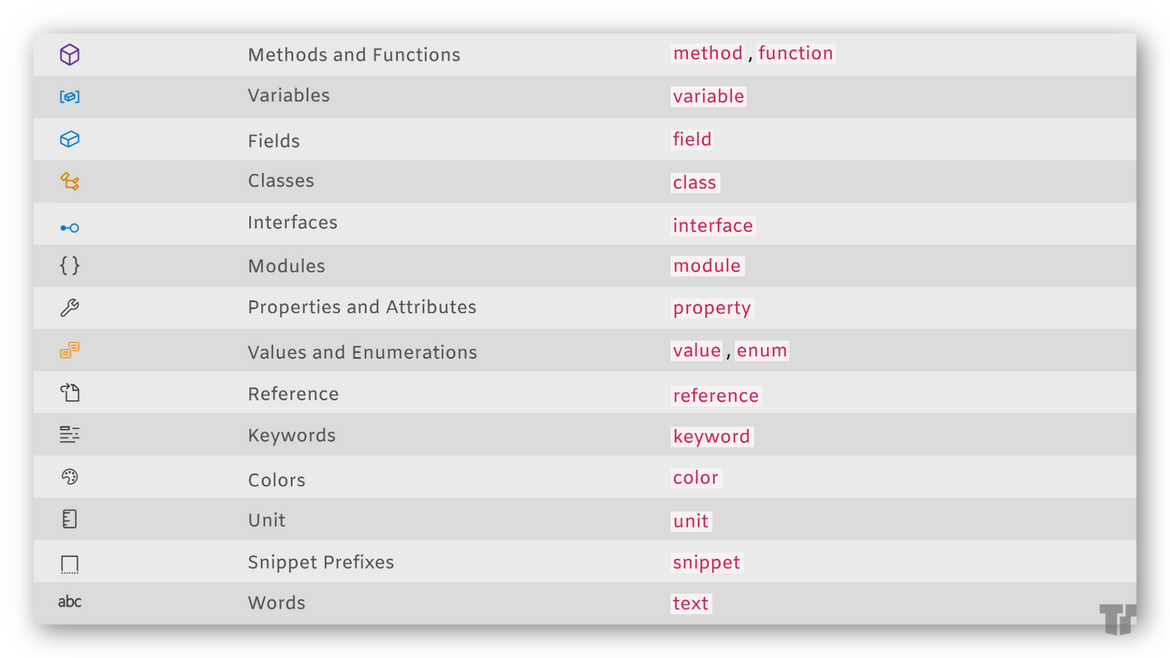Click the 'keyword' code tag
Screen dimensions: 1170x658
coord(711,436)
